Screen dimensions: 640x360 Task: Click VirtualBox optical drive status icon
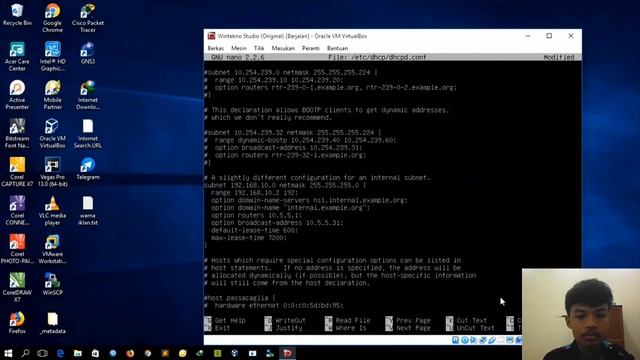tap(464, 340)
